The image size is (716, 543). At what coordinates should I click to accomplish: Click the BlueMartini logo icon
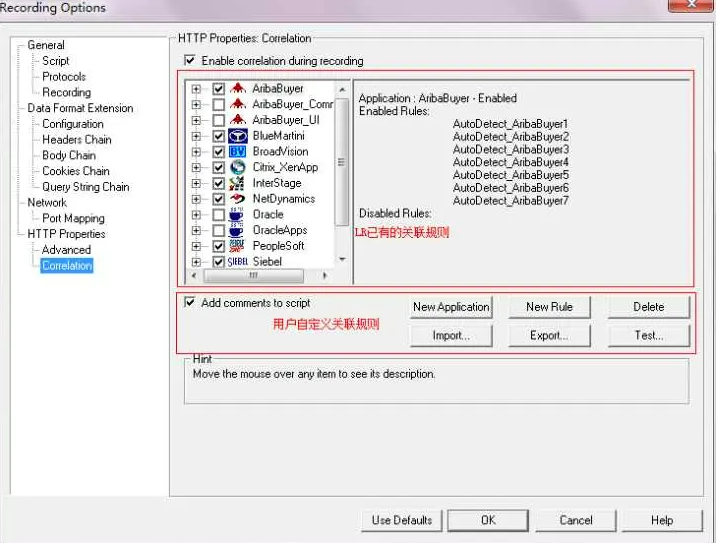(x=237, y=136)
